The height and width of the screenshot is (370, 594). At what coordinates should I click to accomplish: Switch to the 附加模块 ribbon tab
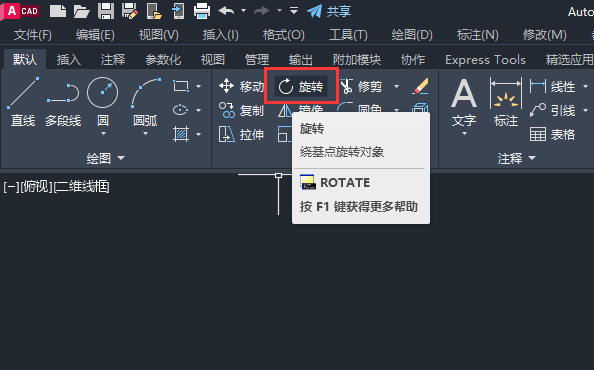point(357,59)
